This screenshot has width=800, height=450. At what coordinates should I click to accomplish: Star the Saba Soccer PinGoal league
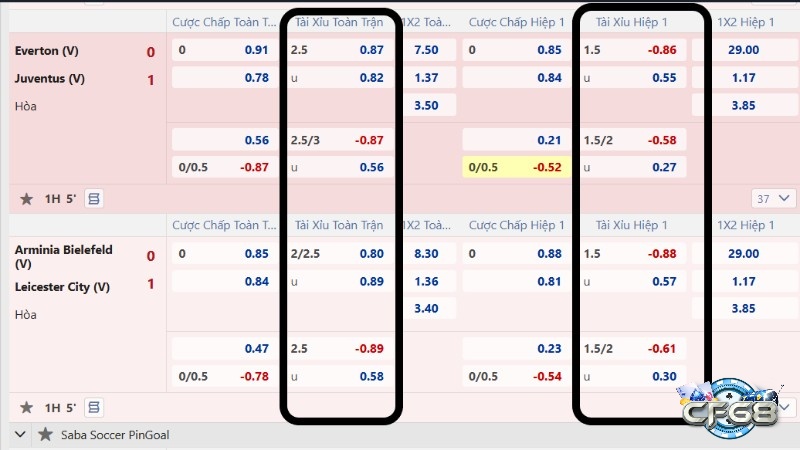45,435
